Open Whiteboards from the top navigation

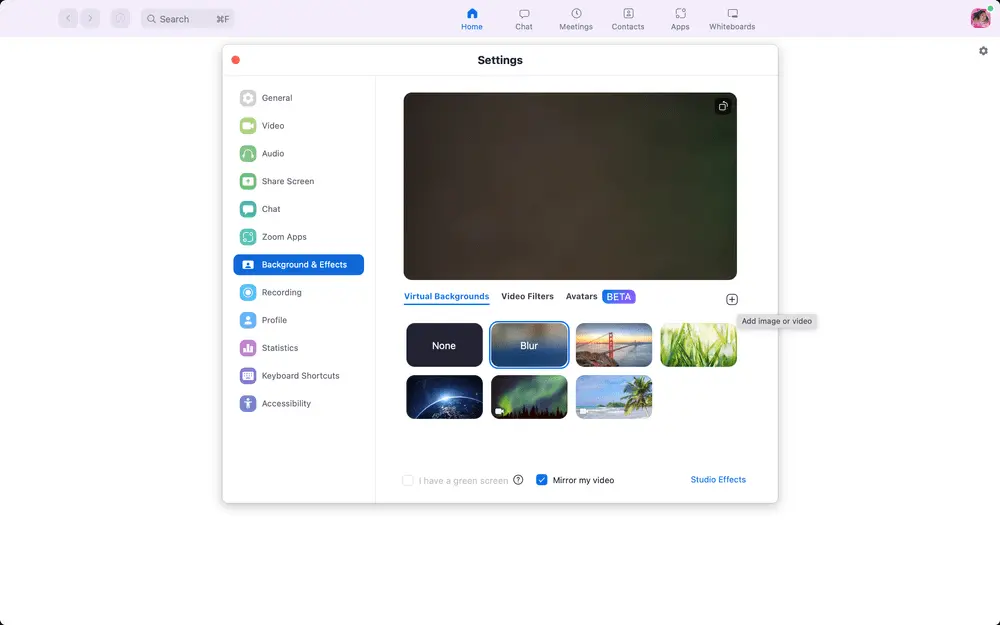(x=731, y=18)
